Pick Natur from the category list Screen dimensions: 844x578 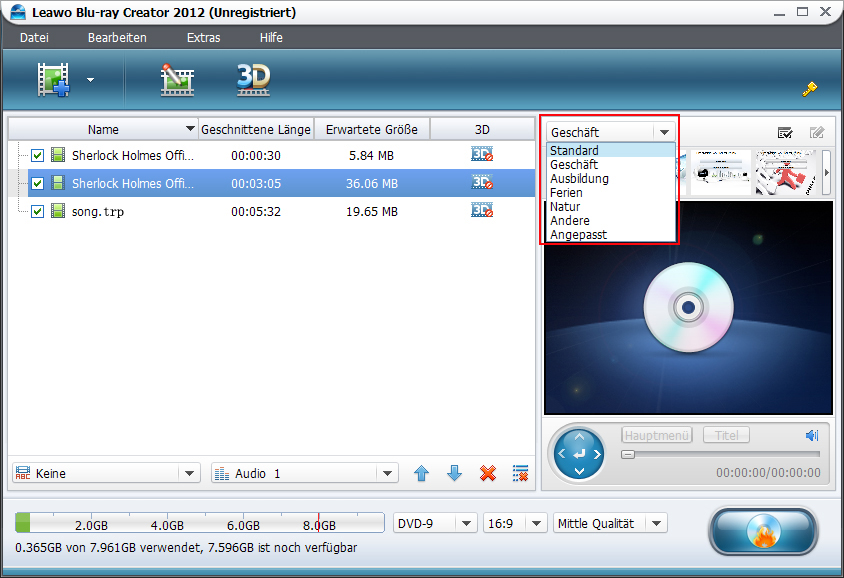coord(610,207)
